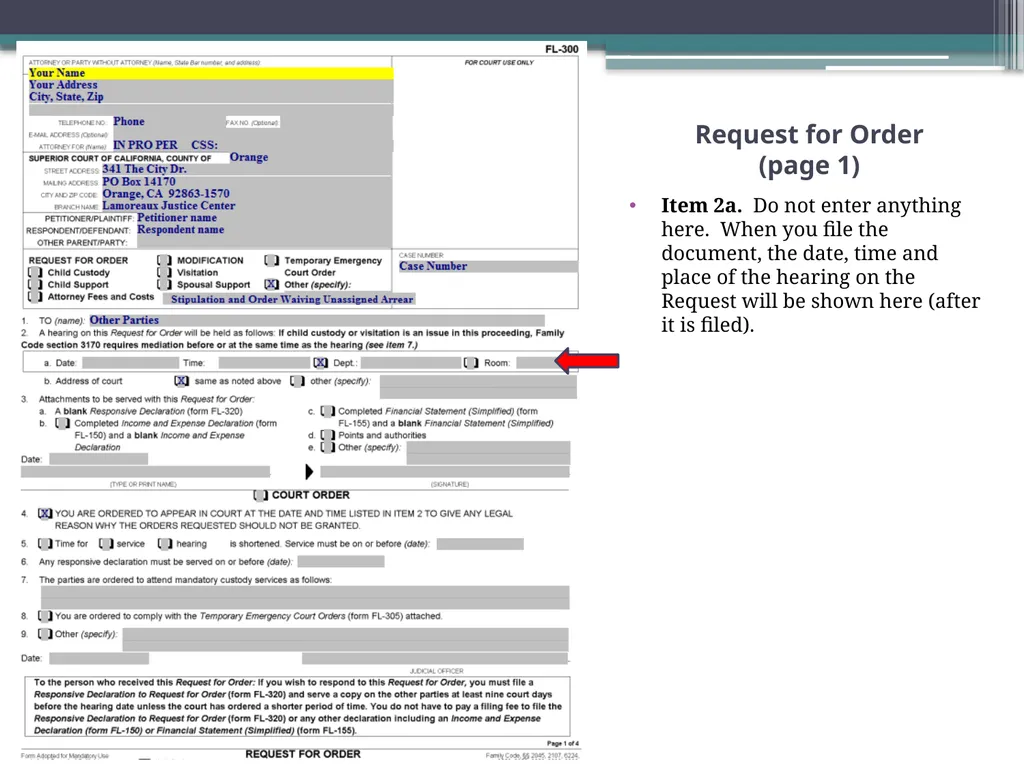This screenshot has height=768, width=1024.
Task: Click item 5 service must be on or before date field
Action: coord(480,544)
